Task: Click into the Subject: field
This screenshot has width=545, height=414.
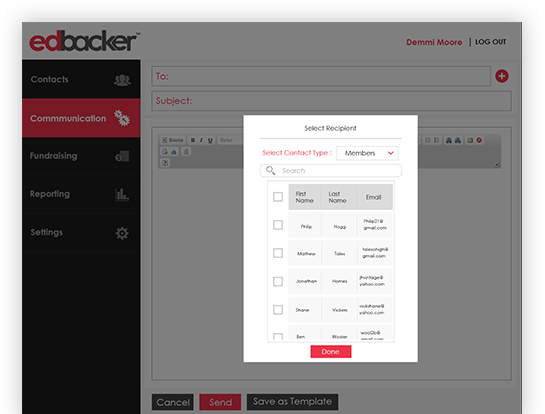Action: [331, 101]
